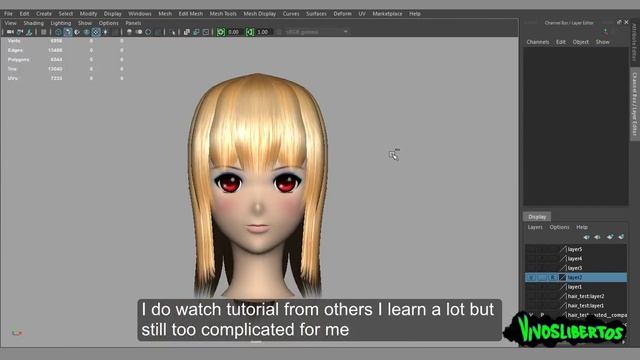The height and width of the screenshot is (360, 640).
Task: Open the sRGB gamma view transform dropdown
Action: click(316, 32)
